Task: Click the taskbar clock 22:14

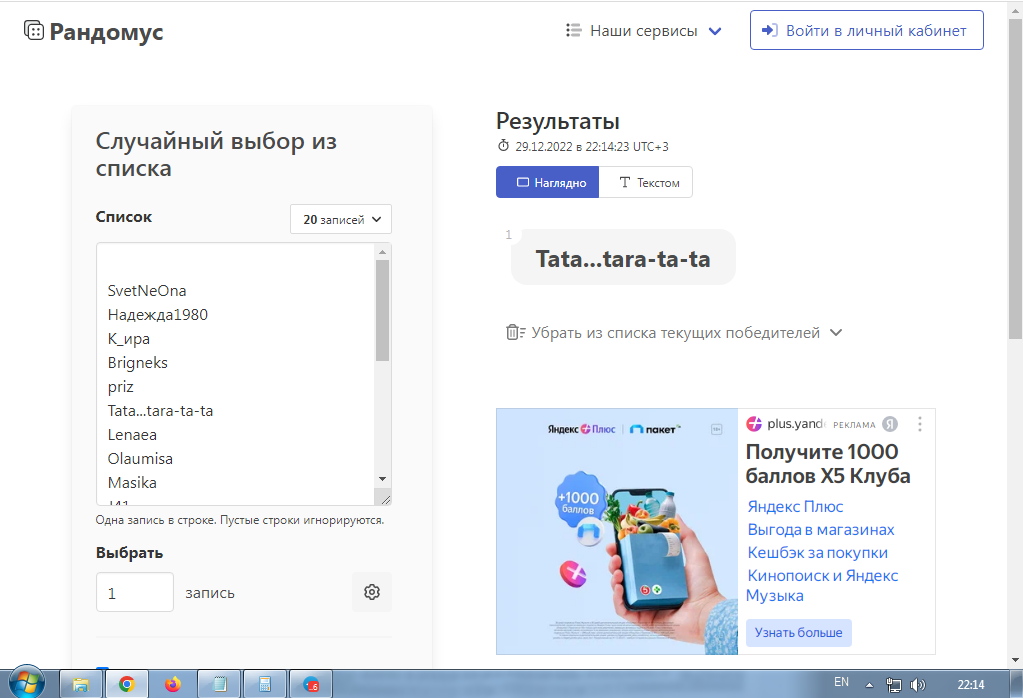Action: pyautogui.click(x=971, y=684)
